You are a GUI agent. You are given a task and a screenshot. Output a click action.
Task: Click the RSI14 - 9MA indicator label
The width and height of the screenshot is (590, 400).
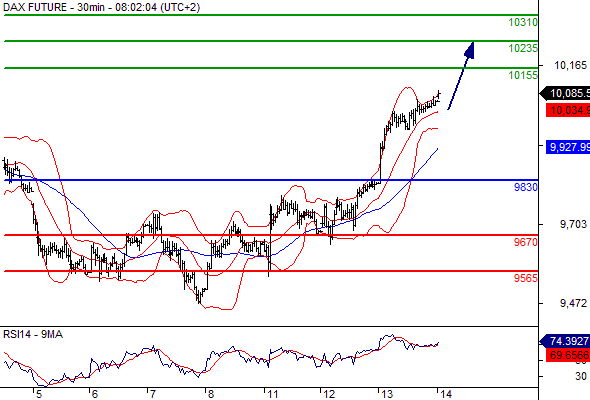(33, 335)
